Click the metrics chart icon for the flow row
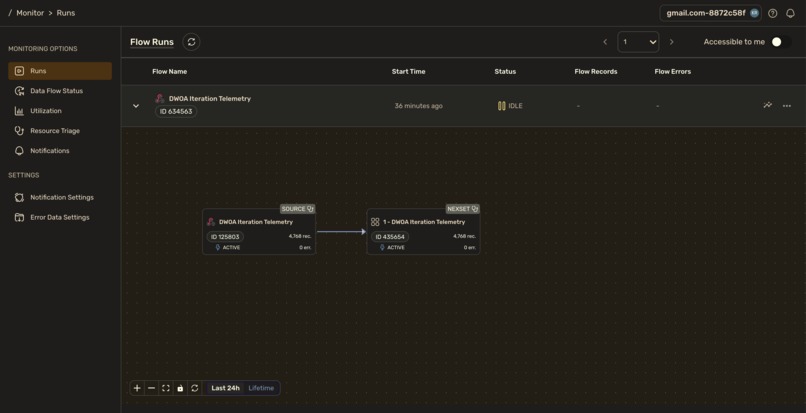 click(767, 105)
